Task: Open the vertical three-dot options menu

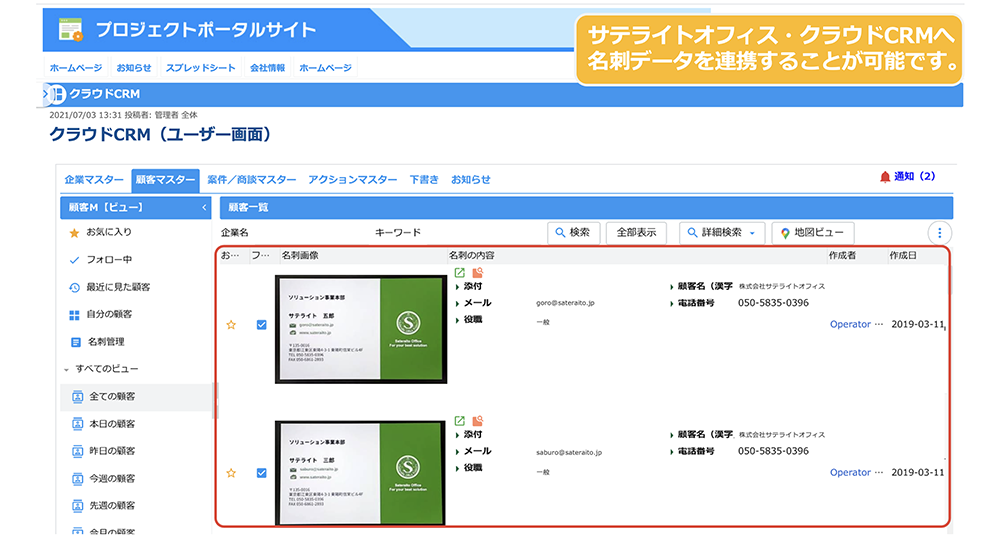Action: click(939, 233)
